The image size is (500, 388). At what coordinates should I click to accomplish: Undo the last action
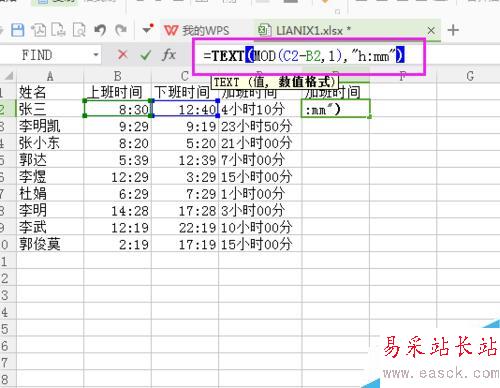pos(100,30)
